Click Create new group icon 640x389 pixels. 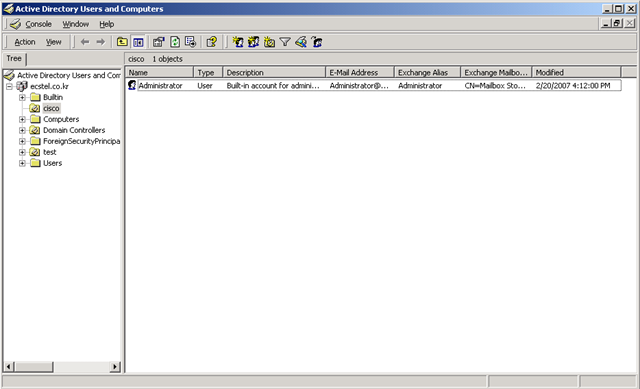point(253,42)
